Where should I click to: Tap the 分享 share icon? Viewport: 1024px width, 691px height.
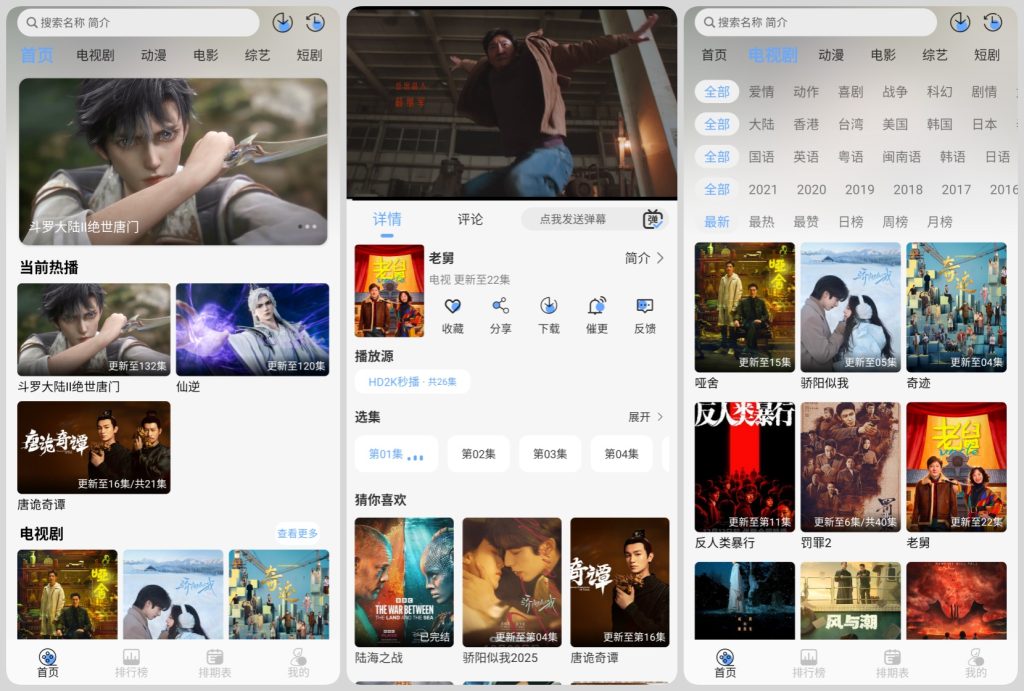[500, 307]
